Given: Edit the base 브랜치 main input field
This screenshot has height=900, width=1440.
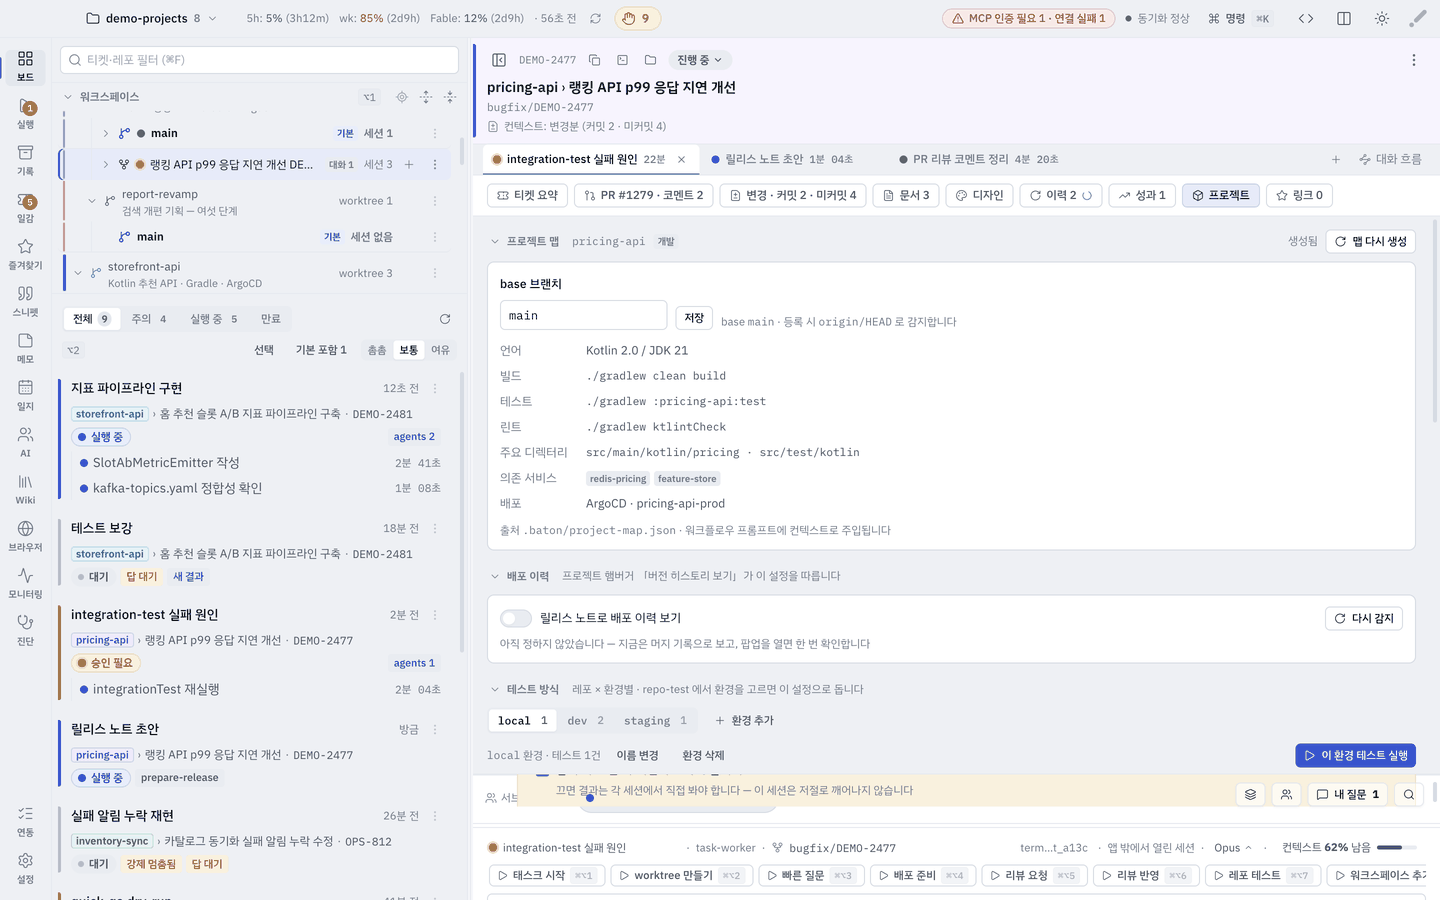Looking at the screenshot, I should [583, 315].
